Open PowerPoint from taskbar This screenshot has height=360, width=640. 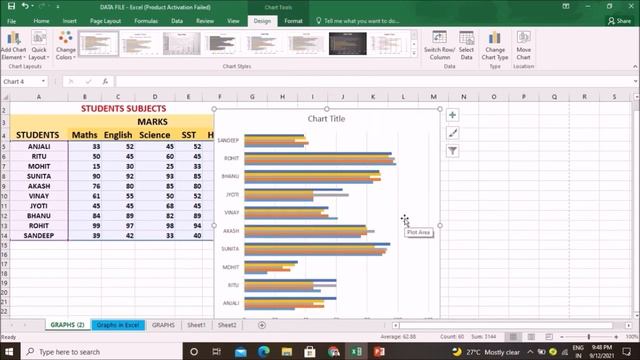379,351
